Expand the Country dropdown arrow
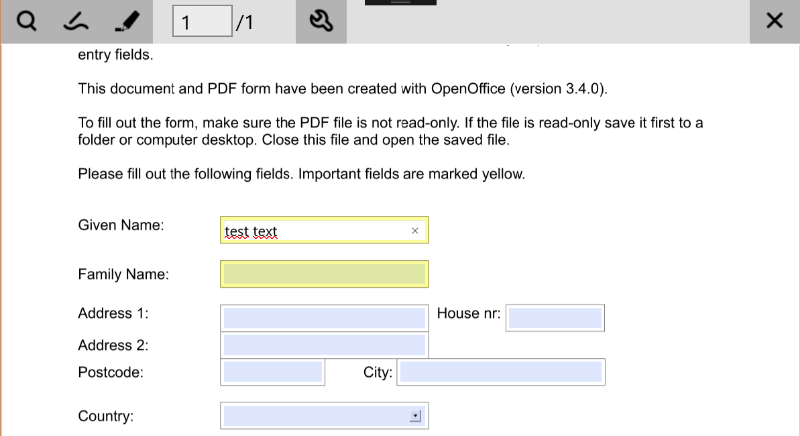800x436 pixels. pos(416,417)
